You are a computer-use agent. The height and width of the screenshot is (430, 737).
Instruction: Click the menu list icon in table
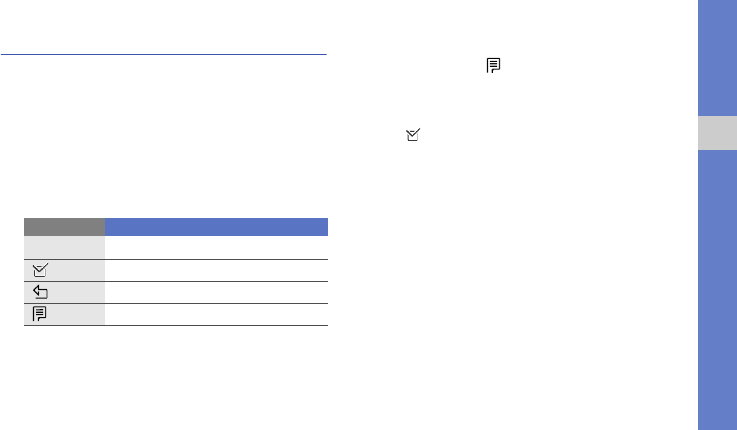40,314
